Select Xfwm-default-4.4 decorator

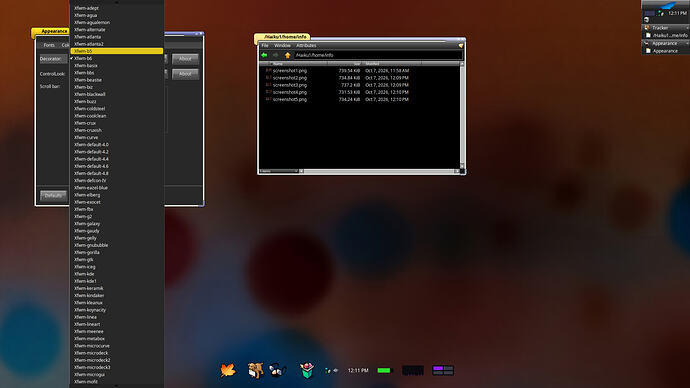click(117, 159)
